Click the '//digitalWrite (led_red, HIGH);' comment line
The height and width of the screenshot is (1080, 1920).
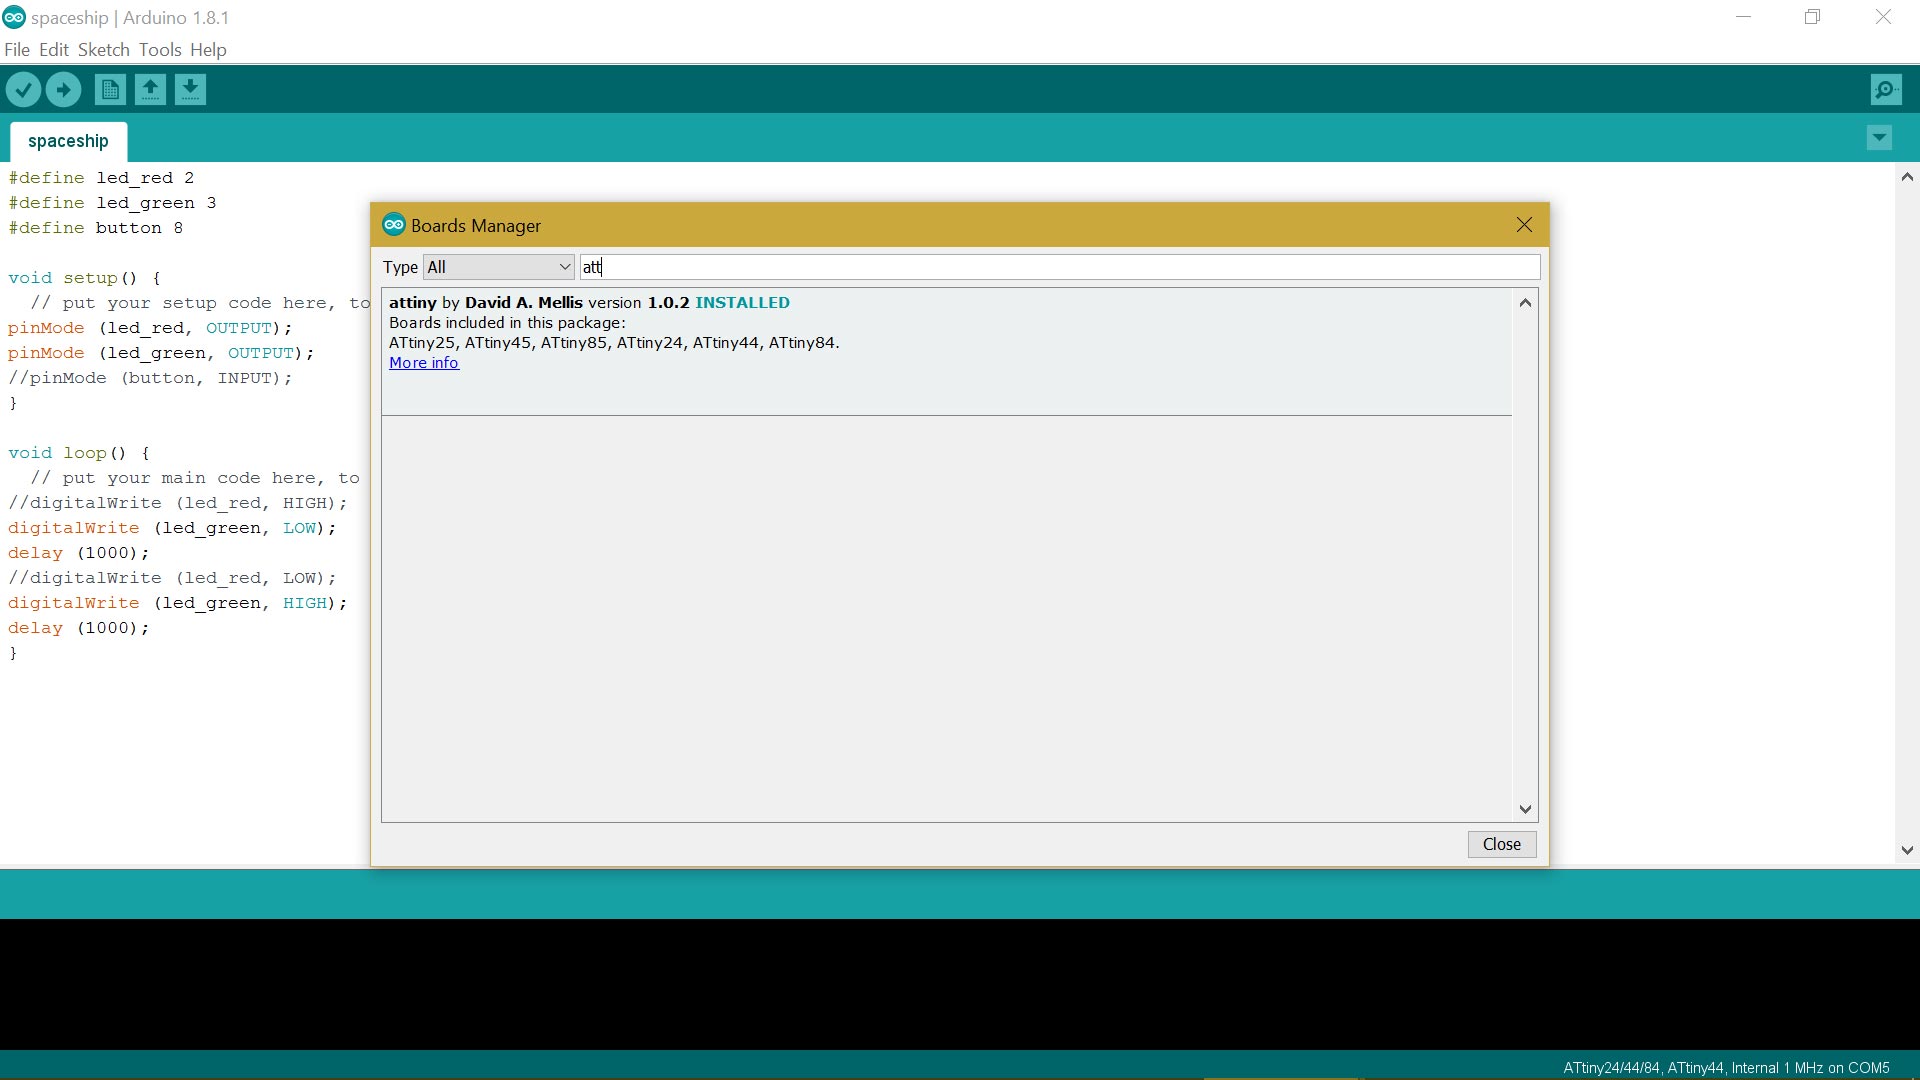178,503
